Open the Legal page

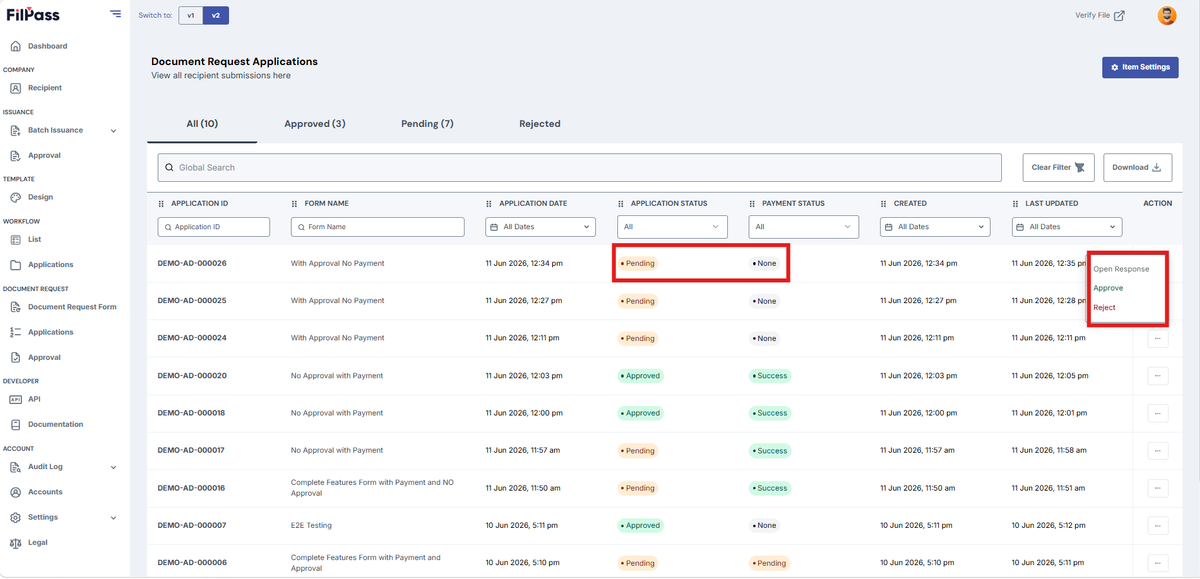point(37,543)
